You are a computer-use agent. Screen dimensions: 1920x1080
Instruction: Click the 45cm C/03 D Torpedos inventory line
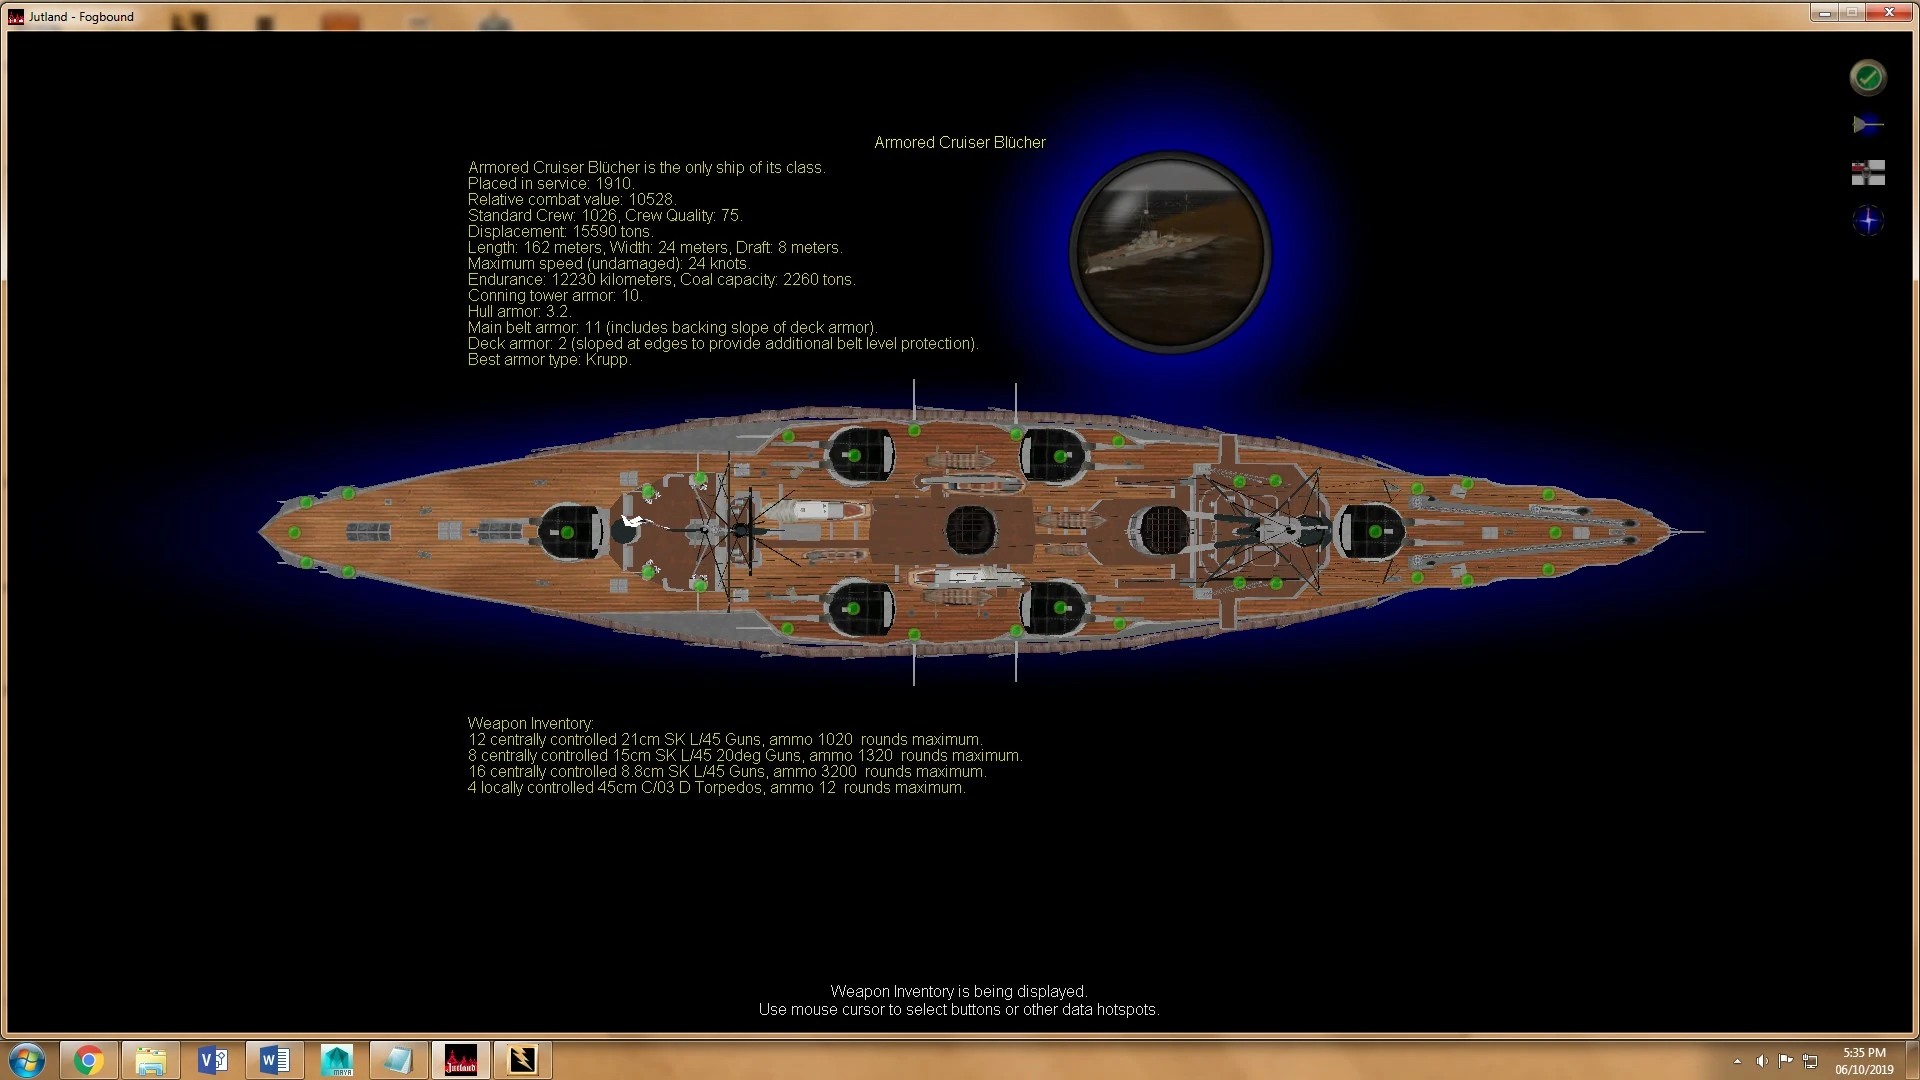pos(716,788)
